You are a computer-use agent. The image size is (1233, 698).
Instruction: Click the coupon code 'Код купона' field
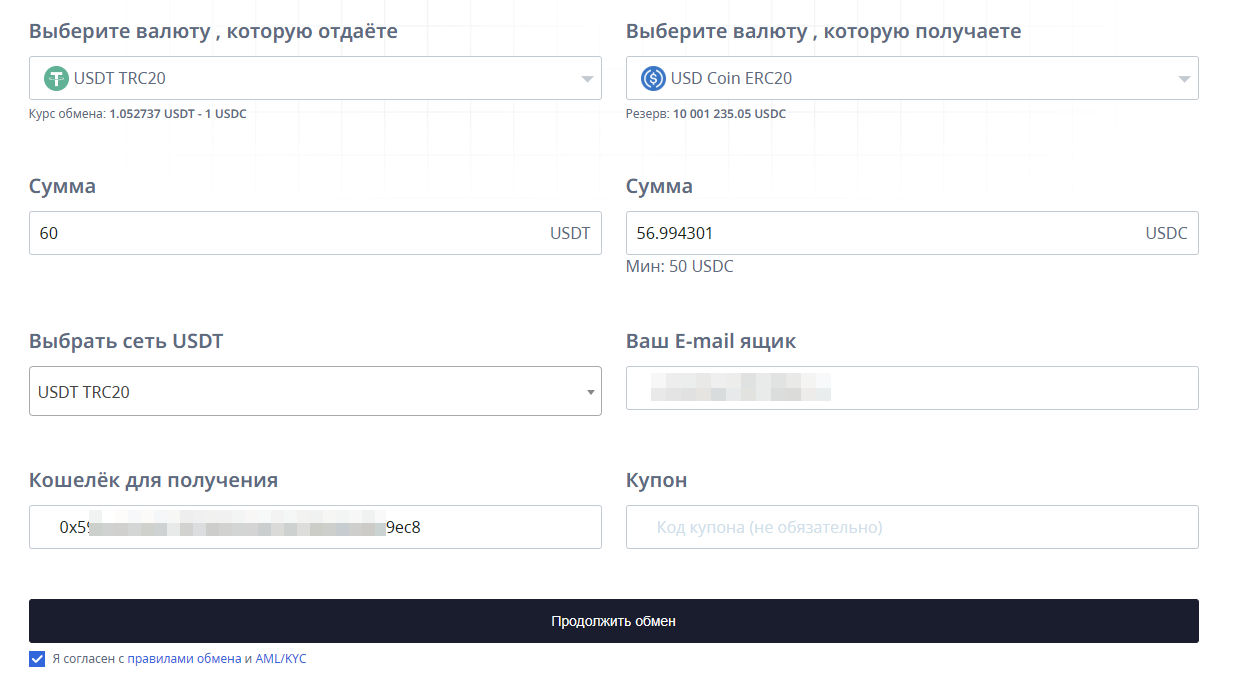[910, 527]
